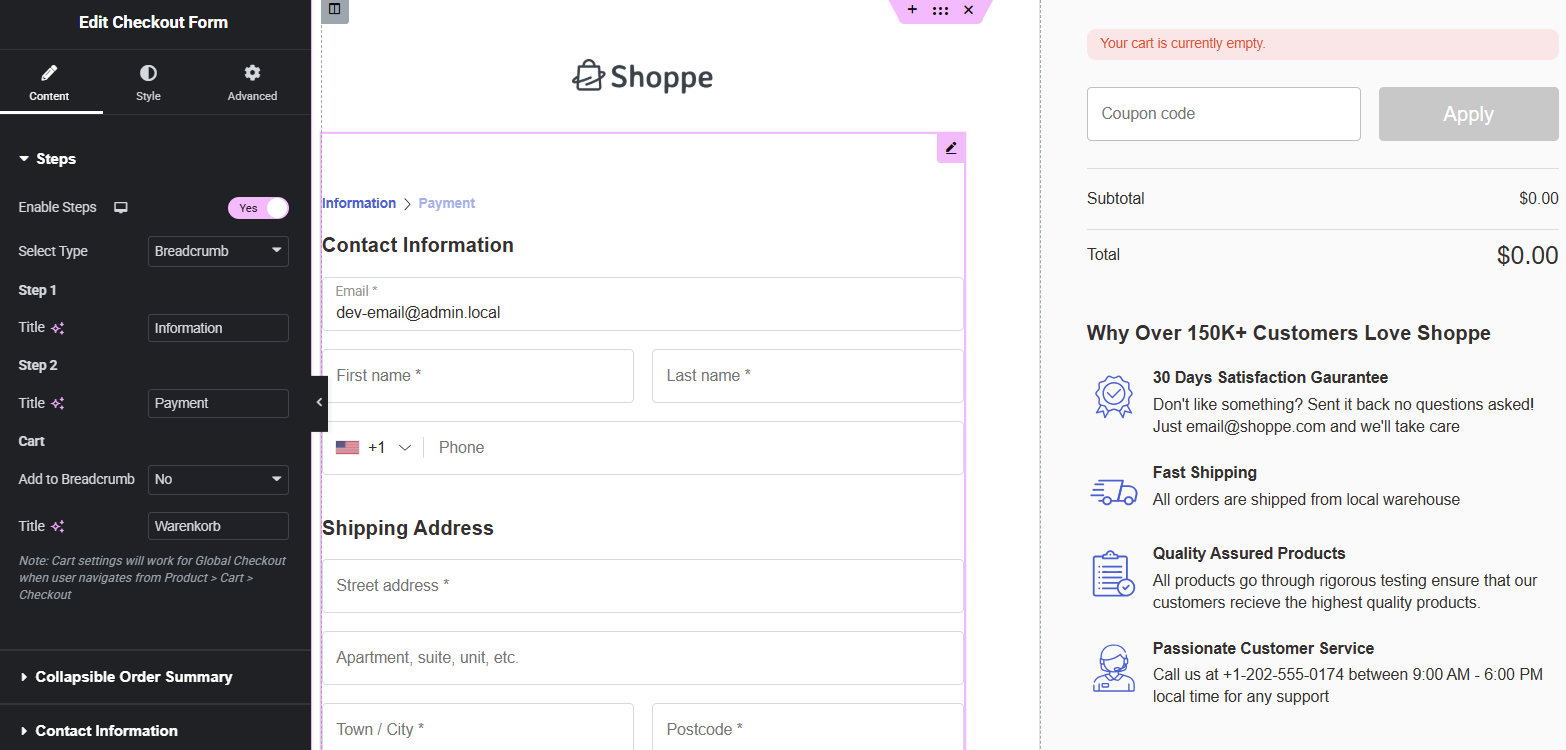Click the satisfaction guarantee badge icon

1113,397
